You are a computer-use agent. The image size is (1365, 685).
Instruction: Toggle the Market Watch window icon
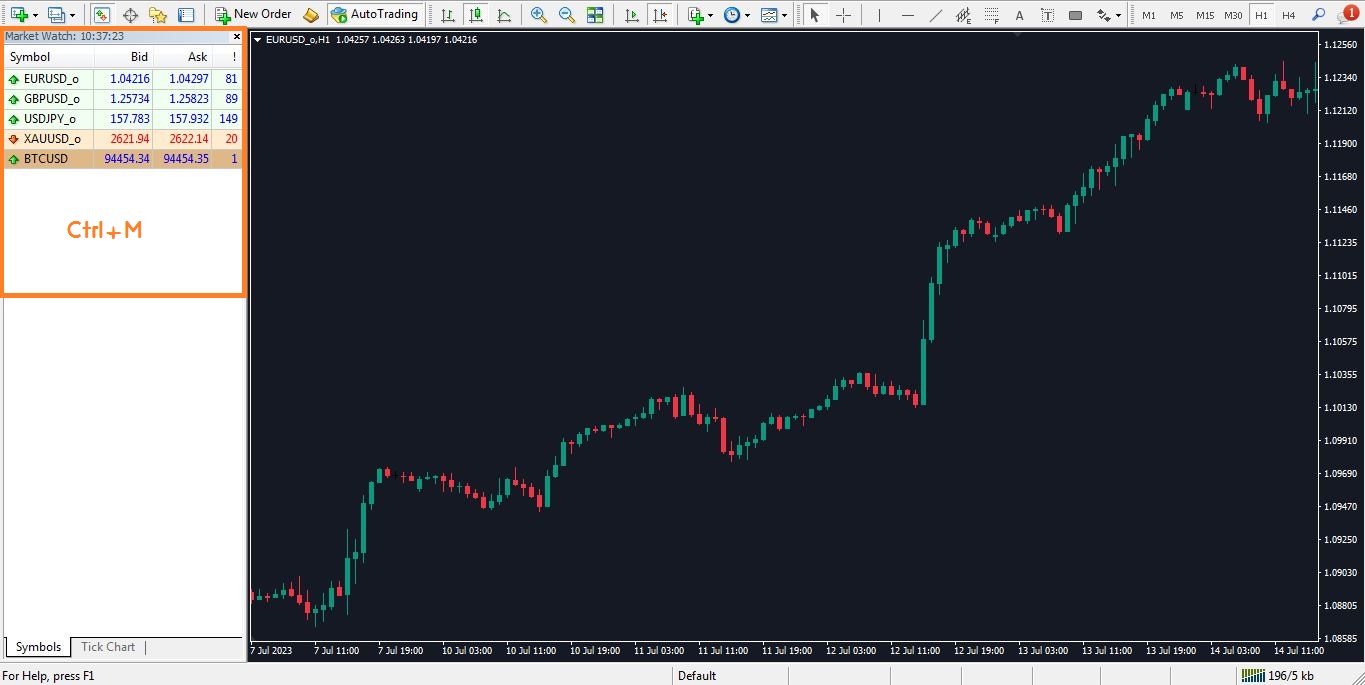(101, 15)
